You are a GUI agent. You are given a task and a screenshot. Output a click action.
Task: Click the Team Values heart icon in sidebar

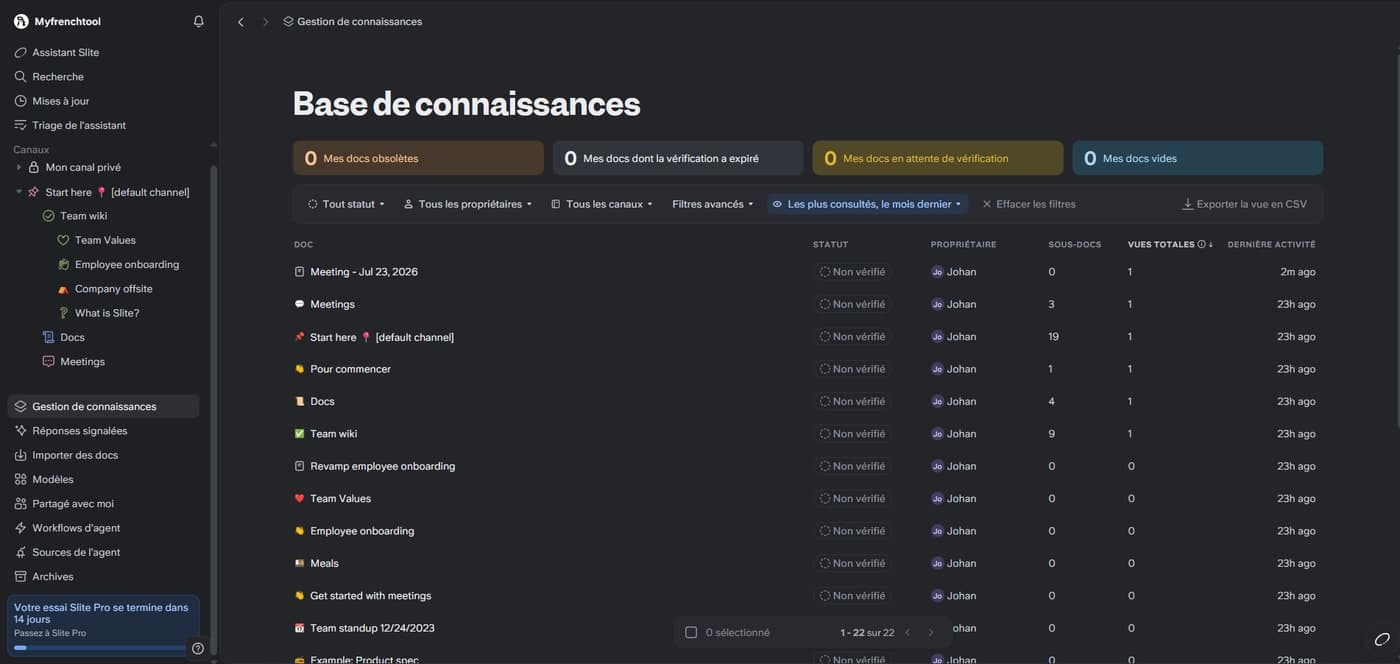click(63, 240)
